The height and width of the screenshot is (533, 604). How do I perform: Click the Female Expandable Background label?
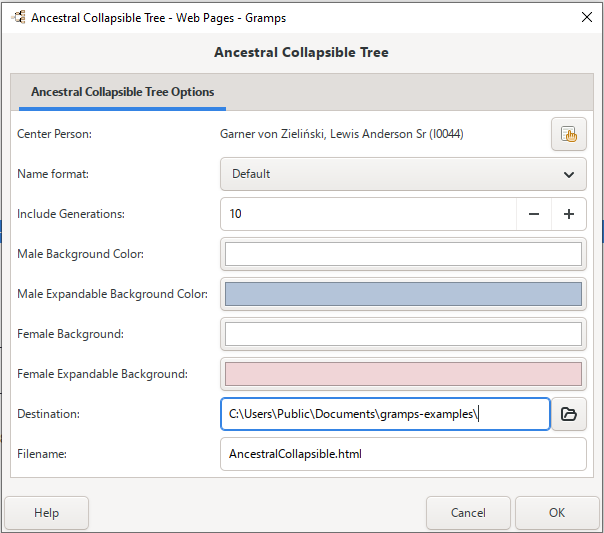coord(102,374)
